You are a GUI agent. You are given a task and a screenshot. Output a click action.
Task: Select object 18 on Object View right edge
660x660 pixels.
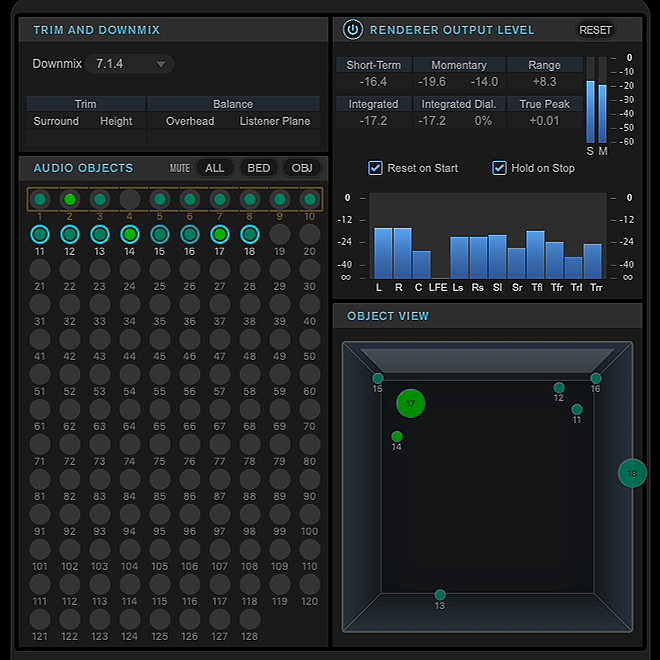(632, 474)
